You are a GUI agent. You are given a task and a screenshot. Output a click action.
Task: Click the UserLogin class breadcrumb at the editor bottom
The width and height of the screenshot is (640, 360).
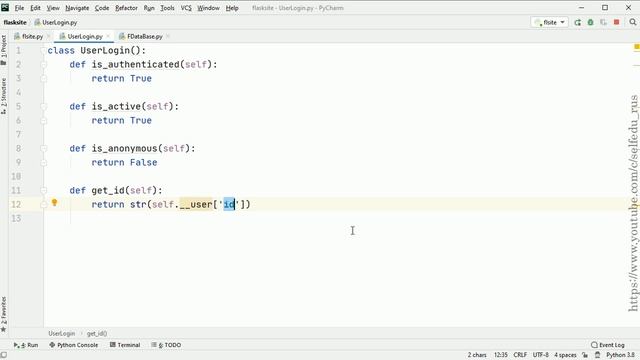(x=62, y=333)
